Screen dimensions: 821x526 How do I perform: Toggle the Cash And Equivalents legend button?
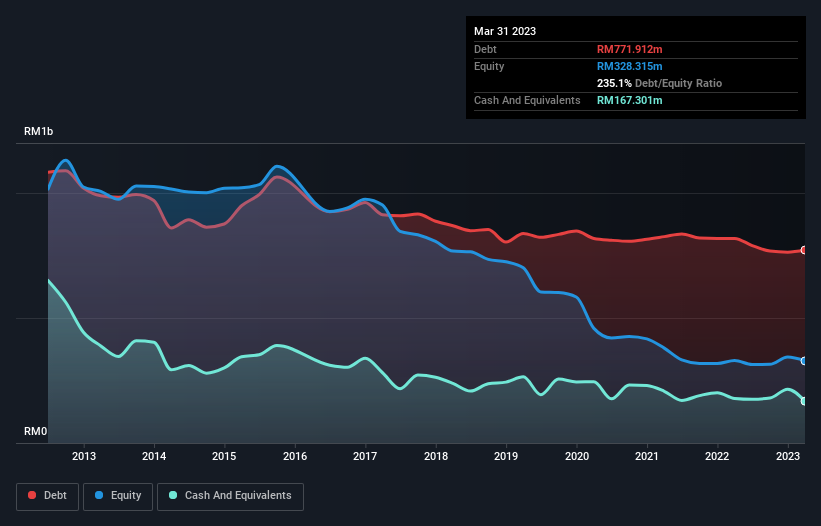click(230, 496)
